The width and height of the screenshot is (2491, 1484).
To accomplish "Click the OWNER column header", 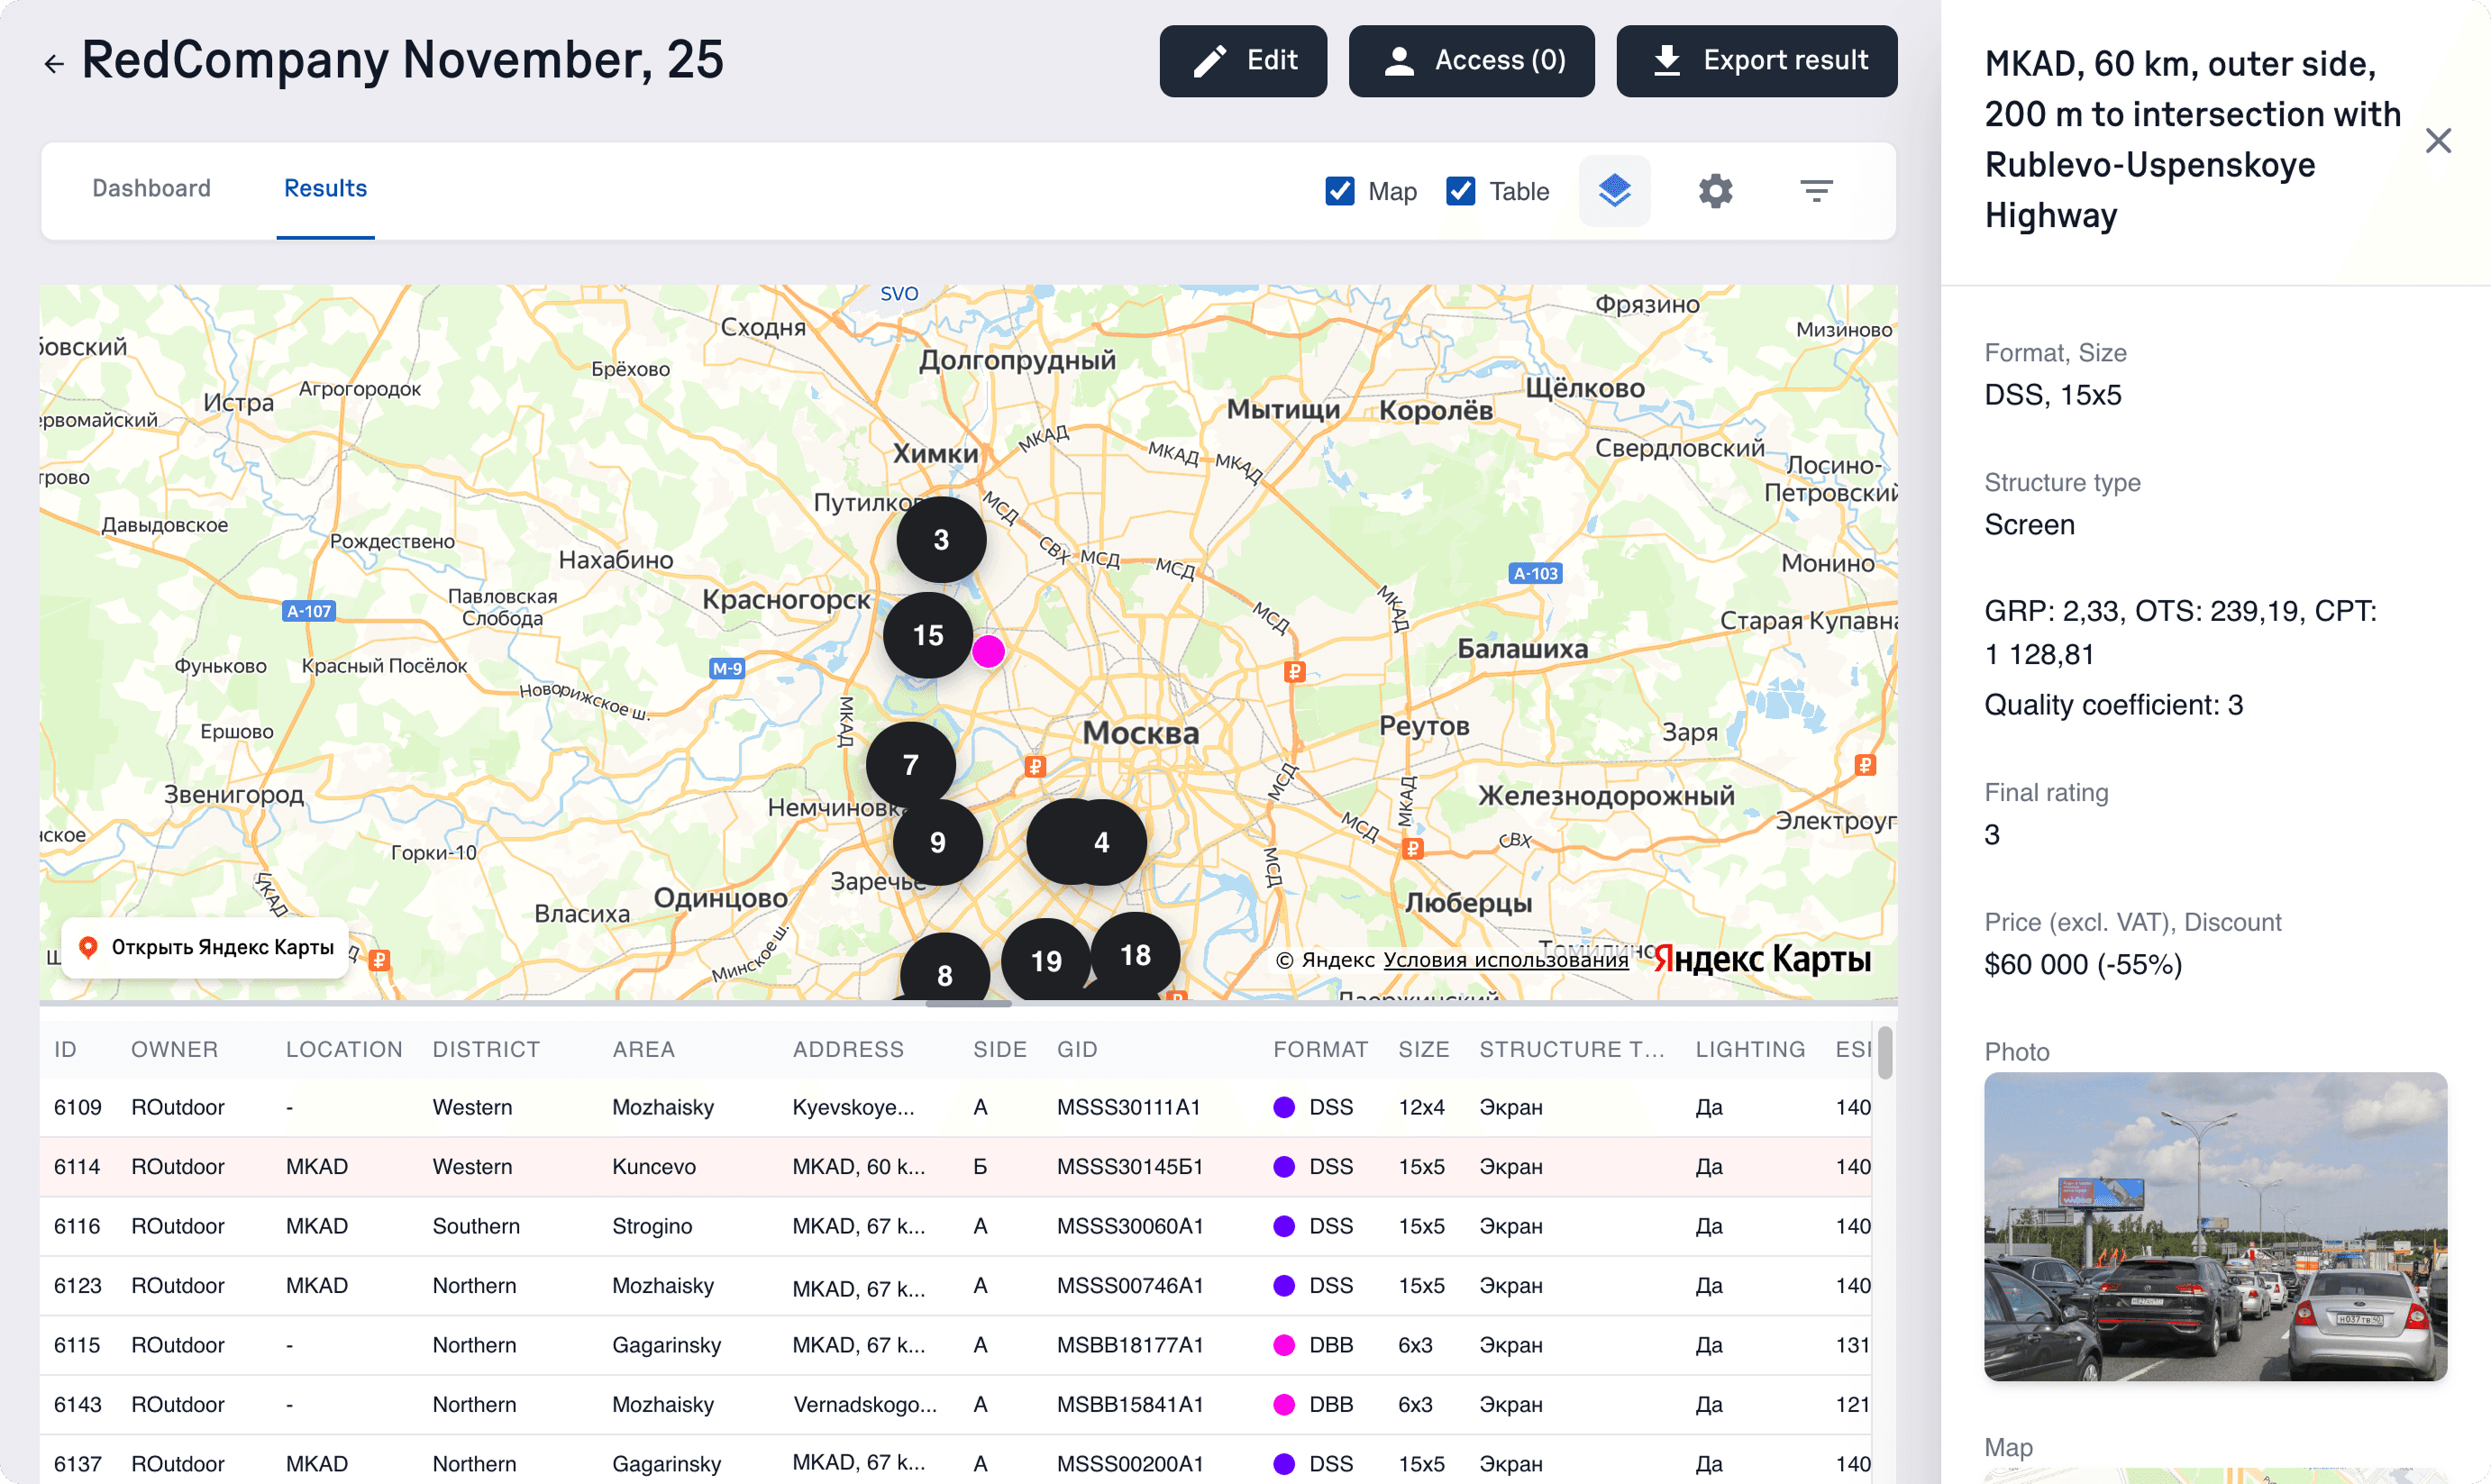I will point(174,1049).
